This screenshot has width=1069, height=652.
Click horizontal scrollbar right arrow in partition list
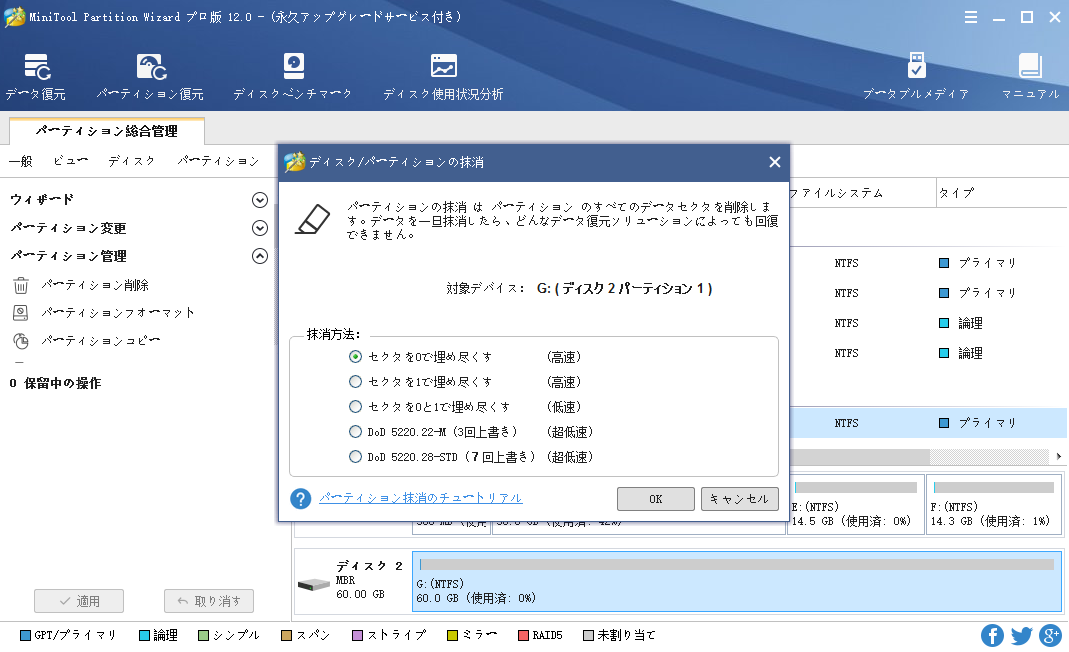point(1059,456)
